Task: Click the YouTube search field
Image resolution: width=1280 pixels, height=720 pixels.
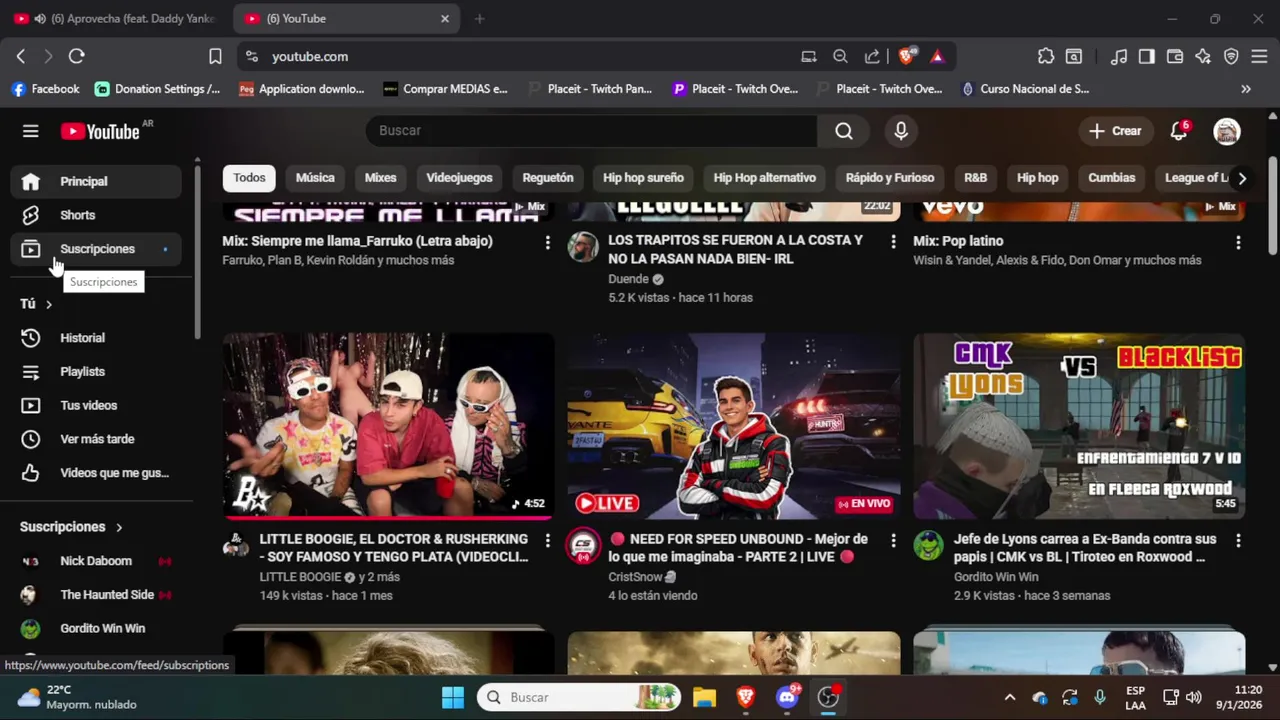Action: coord(592,131)
